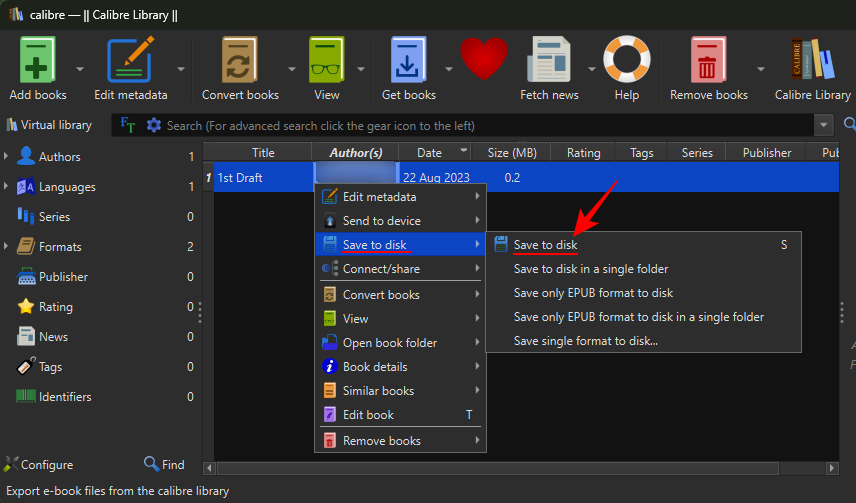The height and width of the screenshot is (503, 856).
Task: Open the Edit metadata dropdown arrow
Action: [x=181, y=69]
